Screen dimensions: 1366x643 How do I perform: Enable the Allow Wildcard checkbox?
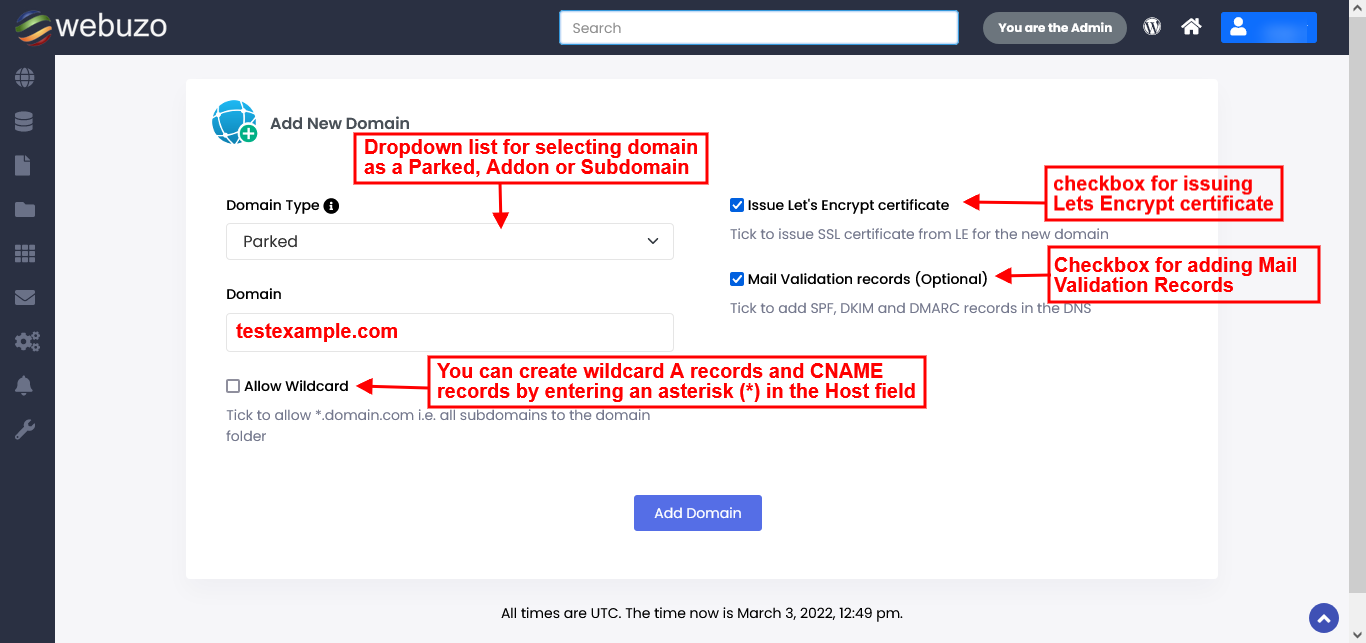[233, 386]
